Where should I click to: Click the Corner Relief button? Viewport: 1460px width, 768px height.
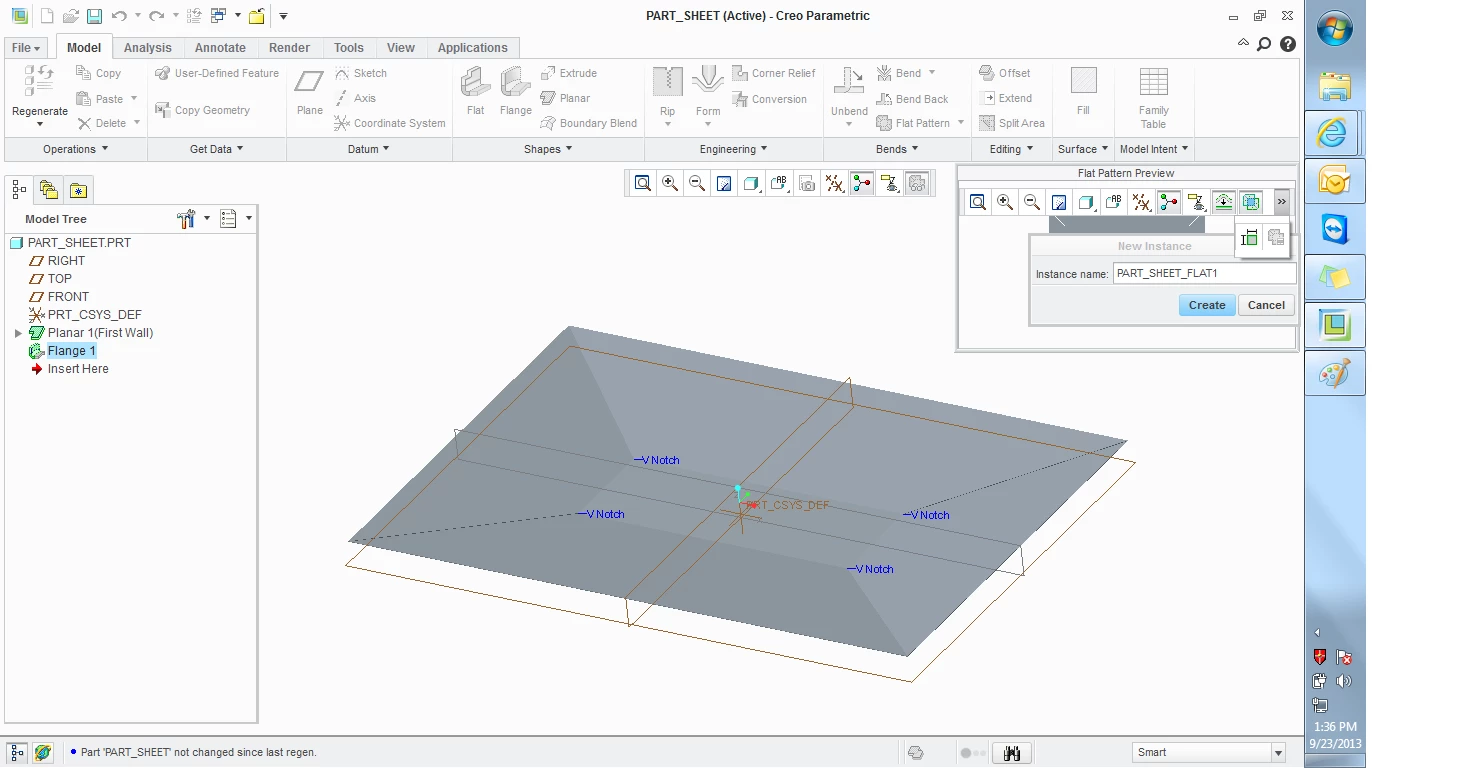(x=774, y=73)
